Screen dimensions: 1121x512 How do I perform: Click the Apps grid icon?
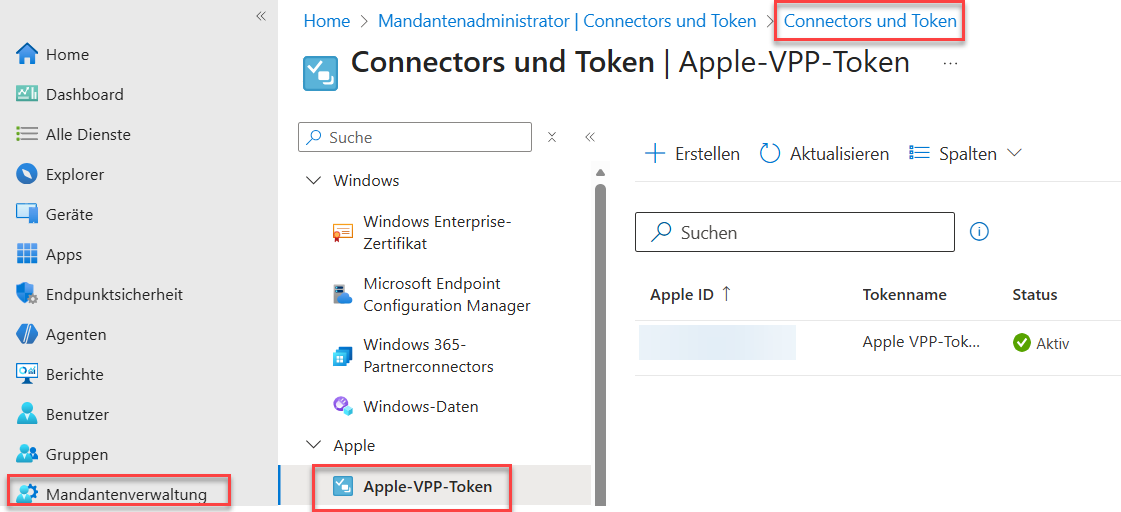(x=27, y=254)
